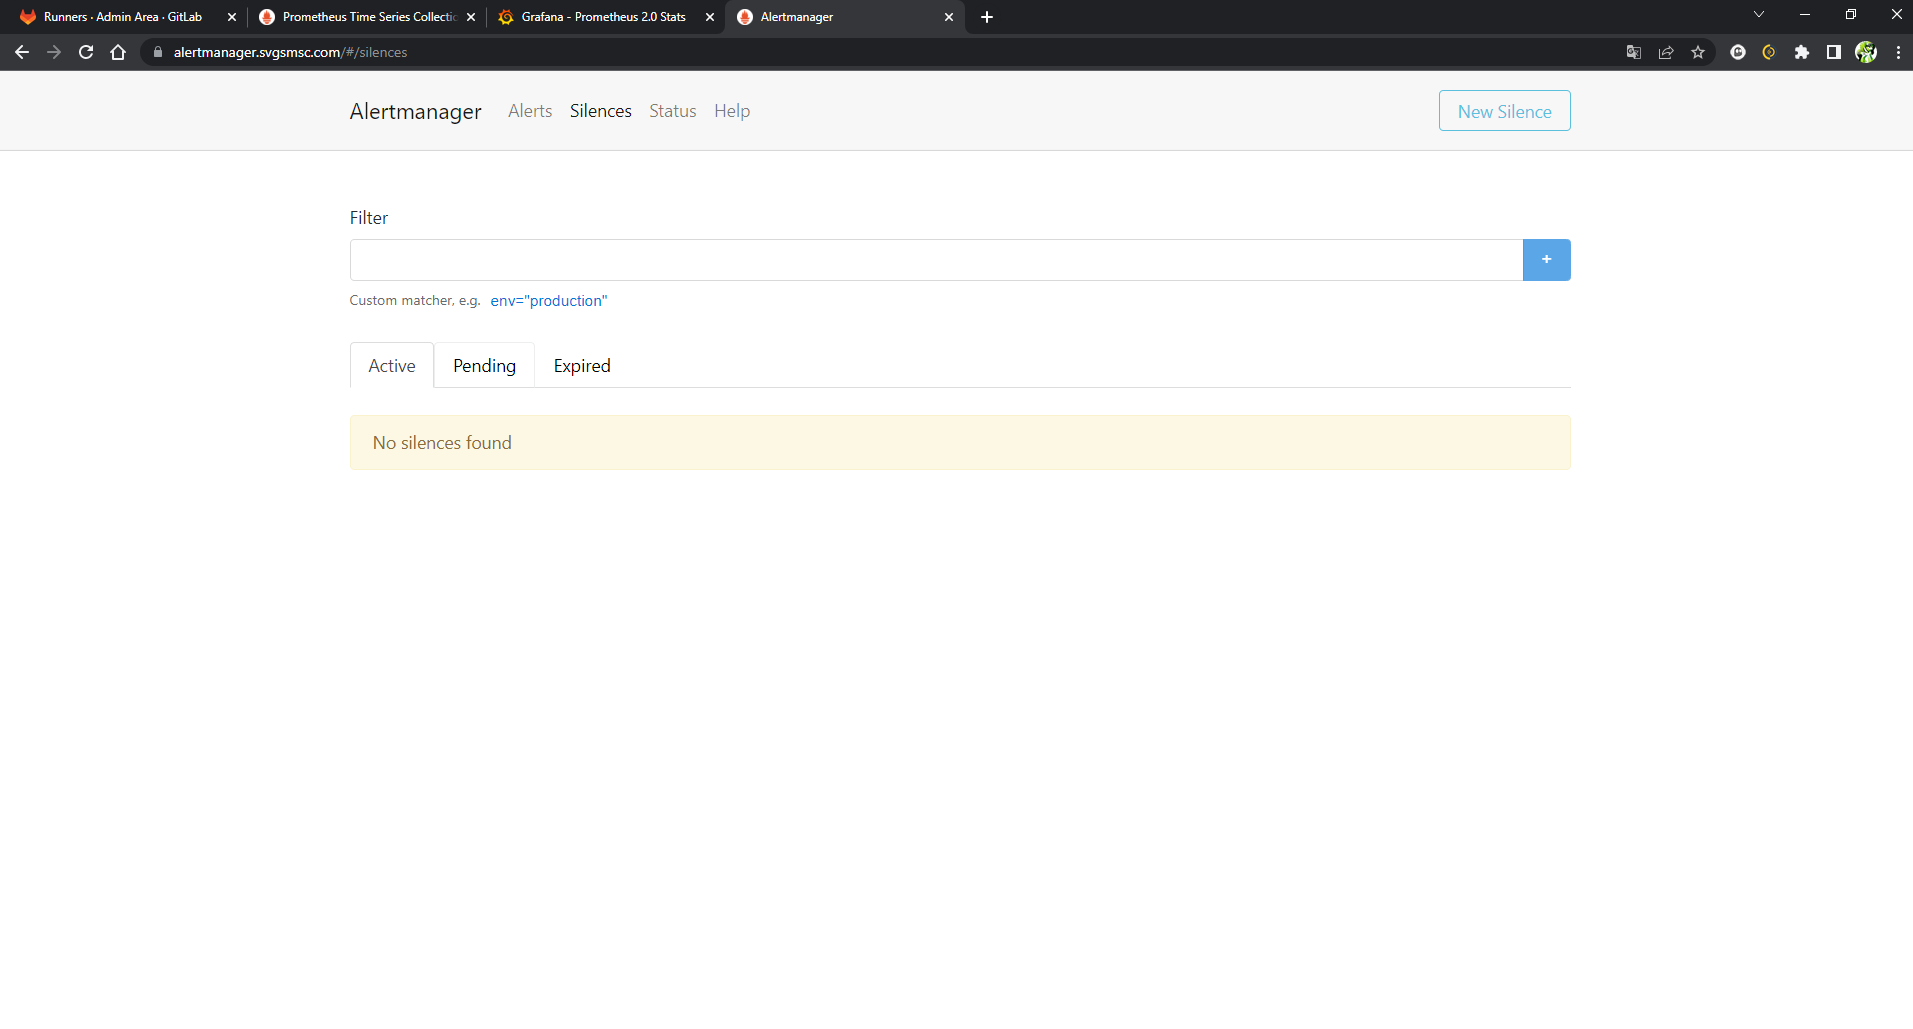Open the browser extensions puzzle icon
The height and width of the screenshot is (1029, 1913).
click(1803, 52)
